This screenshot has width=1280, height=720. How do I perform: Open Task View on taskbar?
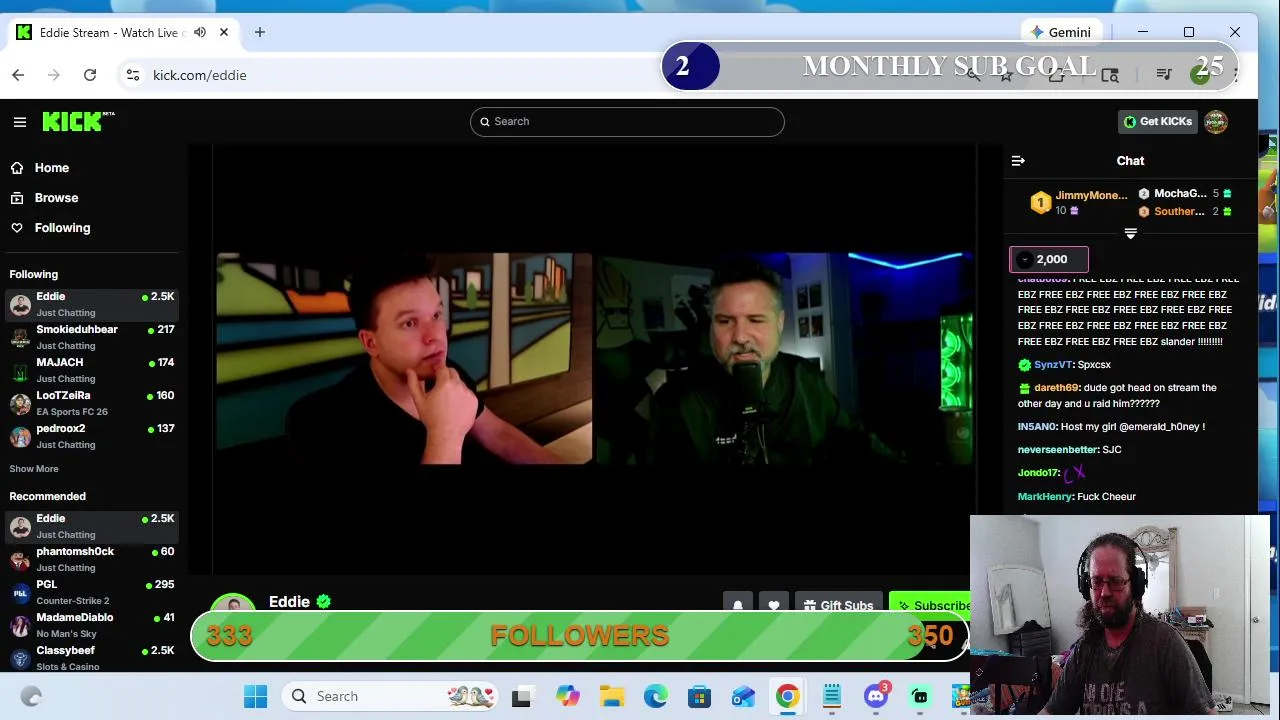pyautogui.click(x=522, y=697)
